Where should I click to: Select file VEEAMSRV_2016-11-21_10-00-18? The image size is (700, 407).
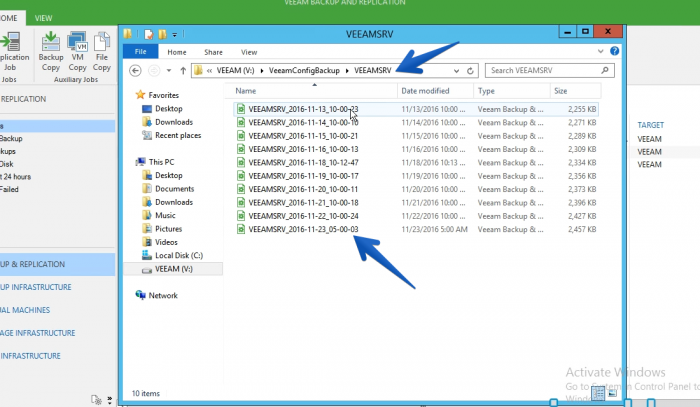pos(303,203)
